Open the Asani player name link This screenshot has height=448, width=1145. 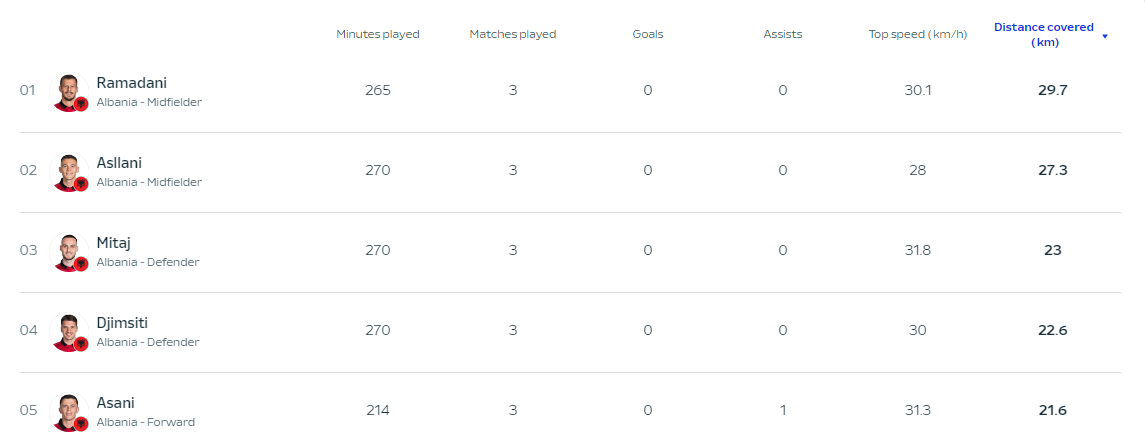[x=115, y=403]
